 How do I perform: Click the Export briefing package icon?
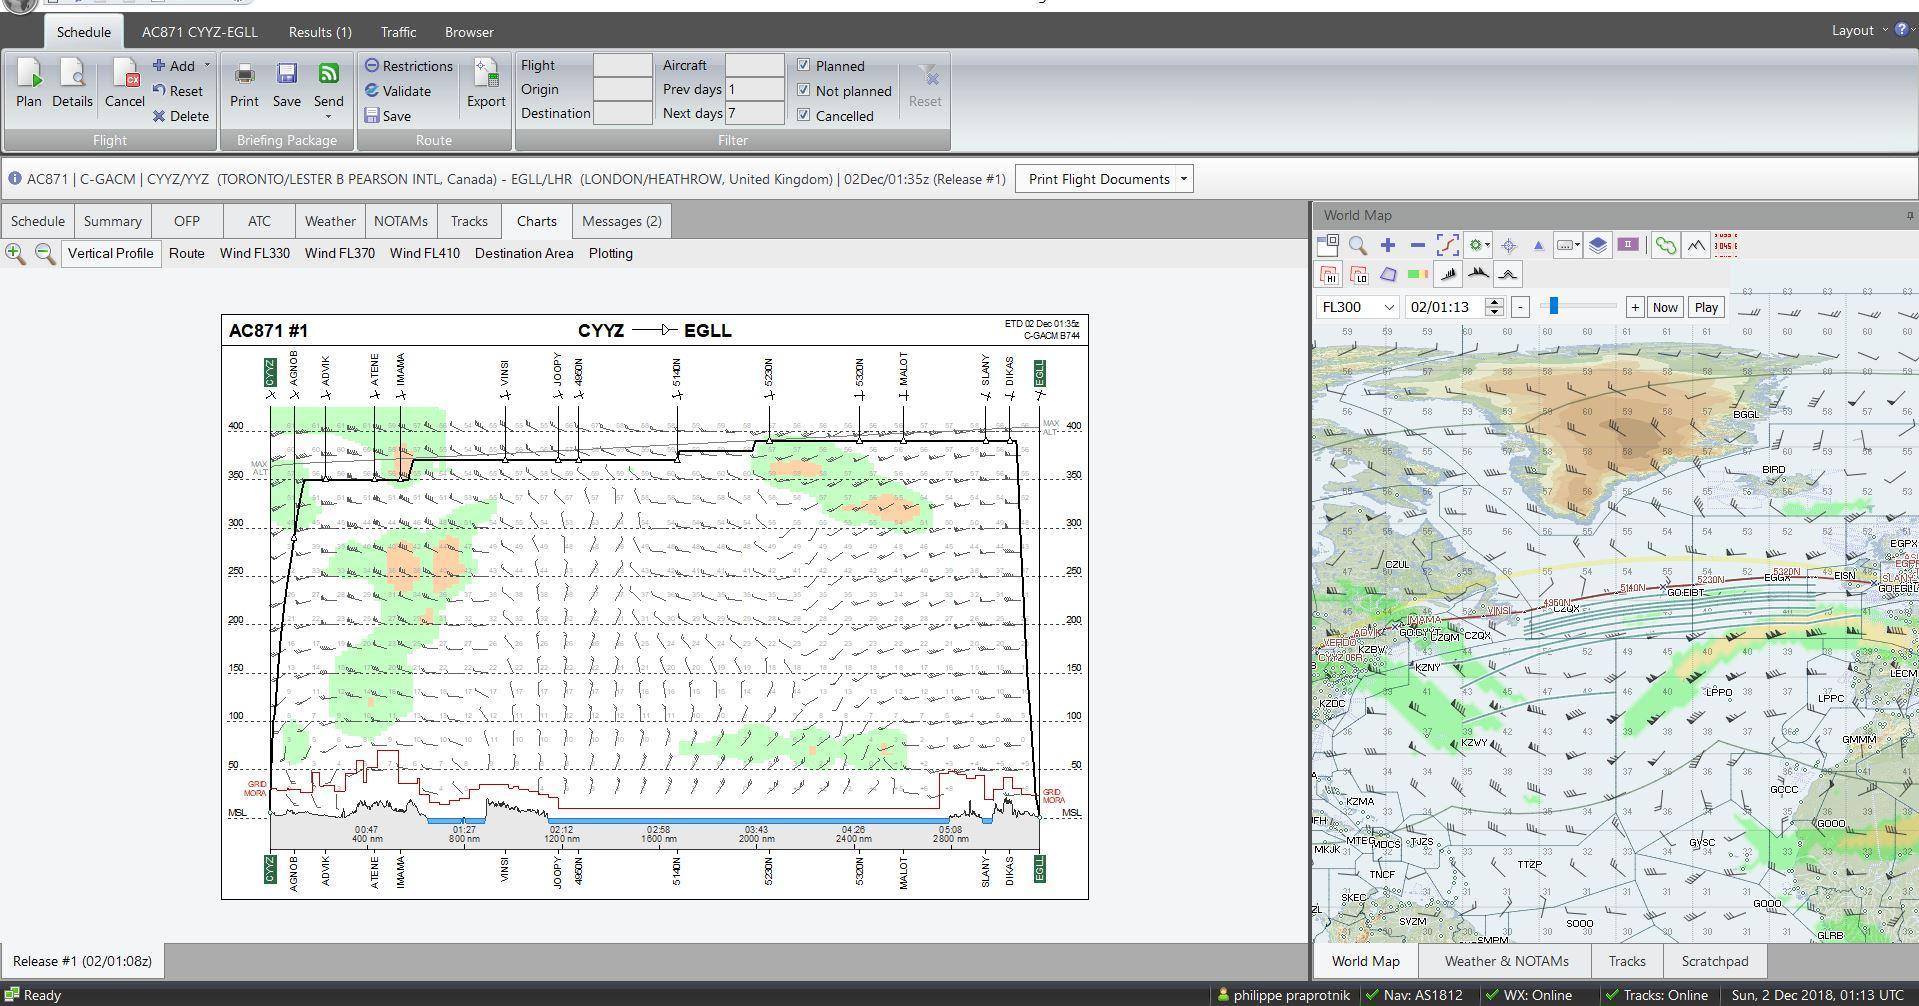tap(486, 80)
